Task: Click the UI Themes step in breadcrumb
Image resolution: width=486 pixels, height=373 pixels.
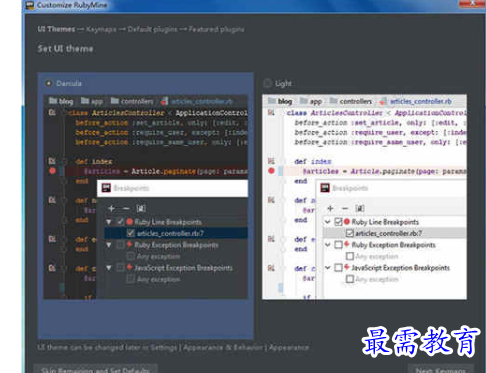Action: coord(56,29)
